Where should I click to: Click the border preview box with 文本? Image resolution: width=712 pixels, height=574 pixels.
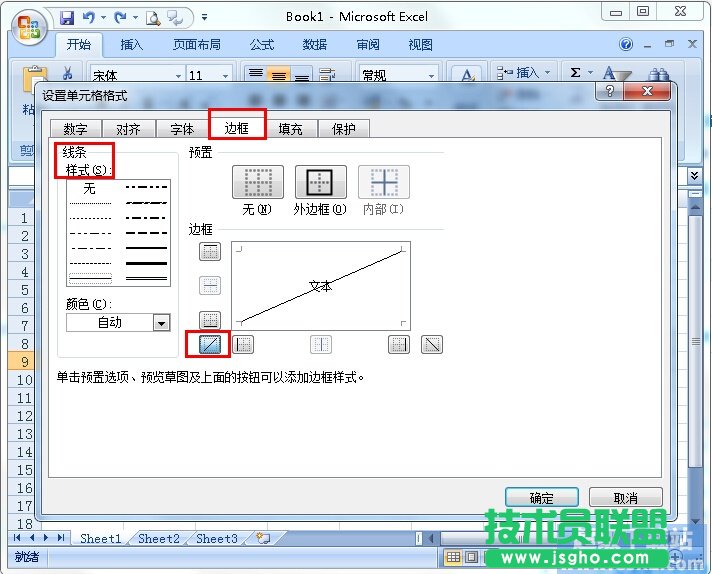320,285
